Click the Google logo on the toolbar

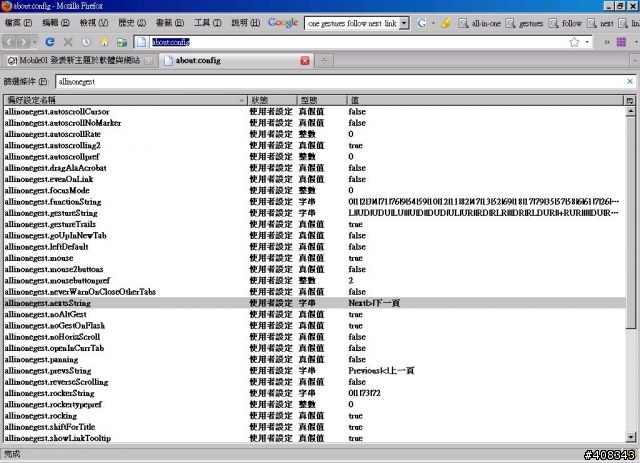pos(283,23)
